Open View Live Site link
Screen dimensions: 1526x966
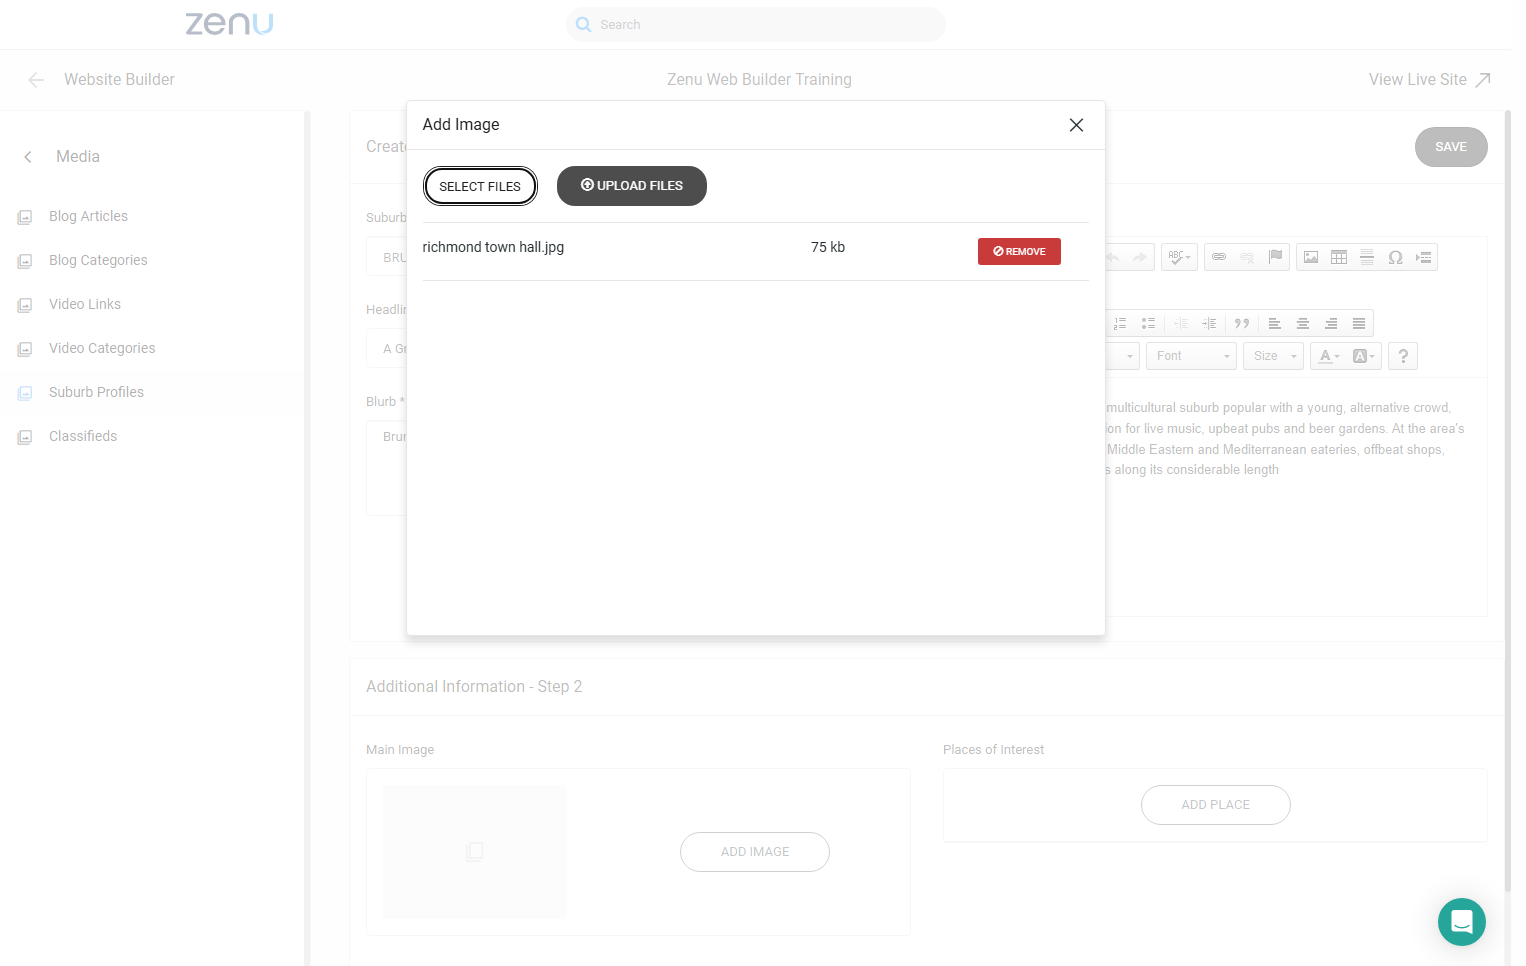pos(1430,80)
